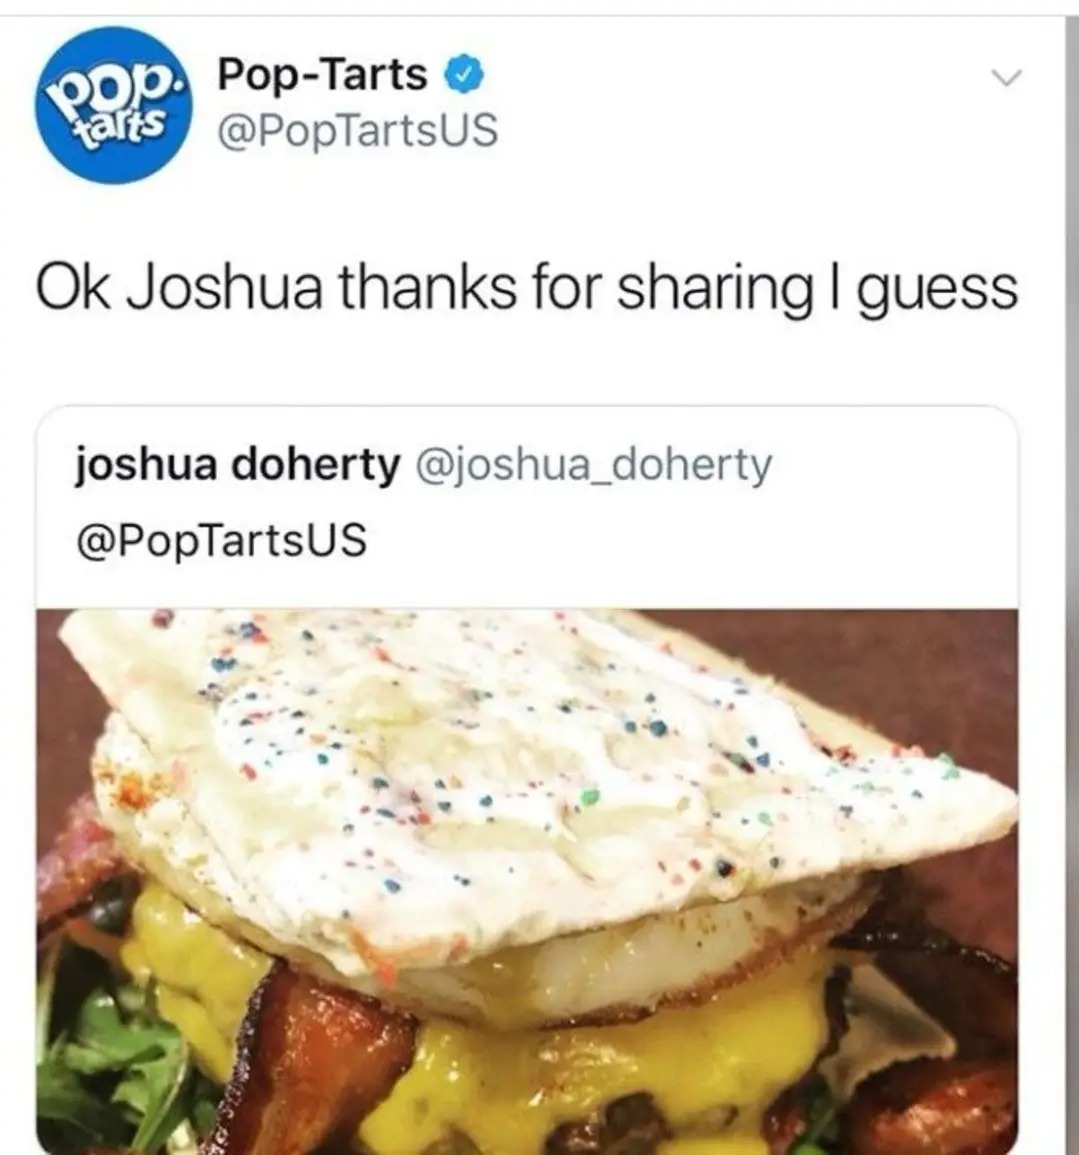The image size is (1079, 1155).
Task: Expand the tweet options chevron menu
Action: pyautogui.click(x=1005, y=77)
